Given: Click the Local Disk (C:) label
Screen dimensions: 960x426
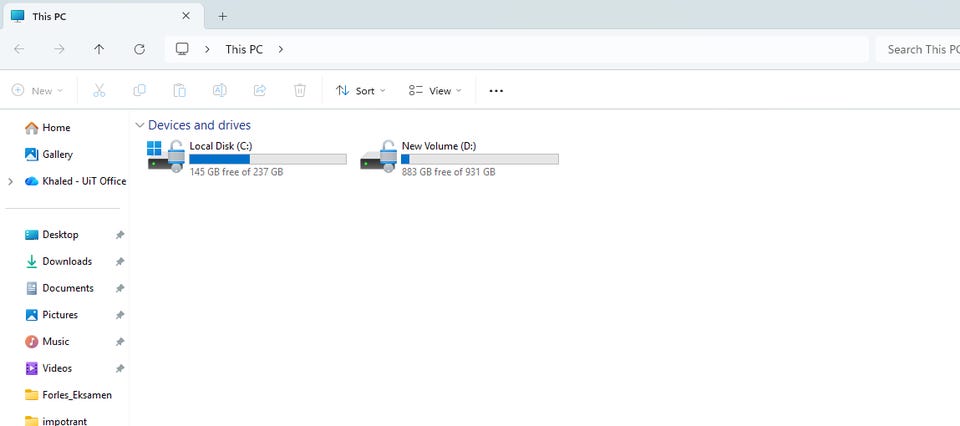Looking at the screenshot, I should click(221, 146).
